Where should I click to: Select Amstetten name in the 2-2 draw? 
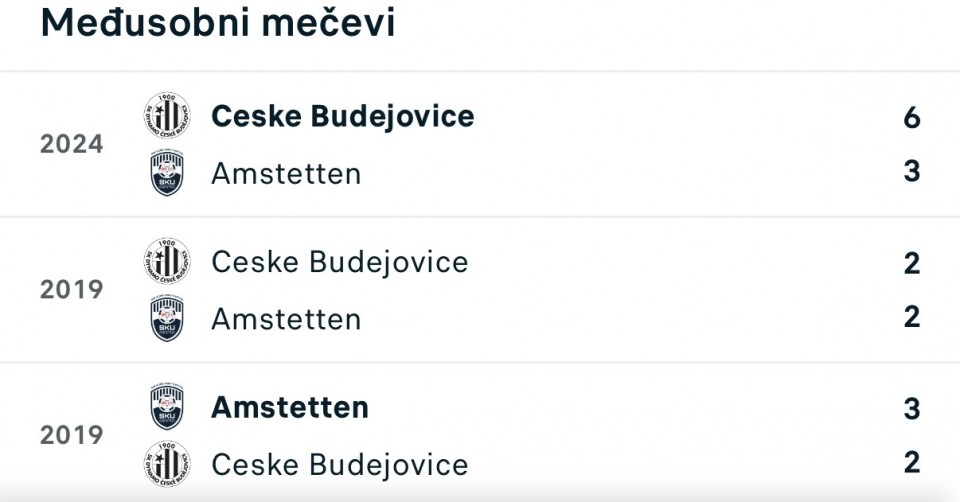(x=286, y=319)
